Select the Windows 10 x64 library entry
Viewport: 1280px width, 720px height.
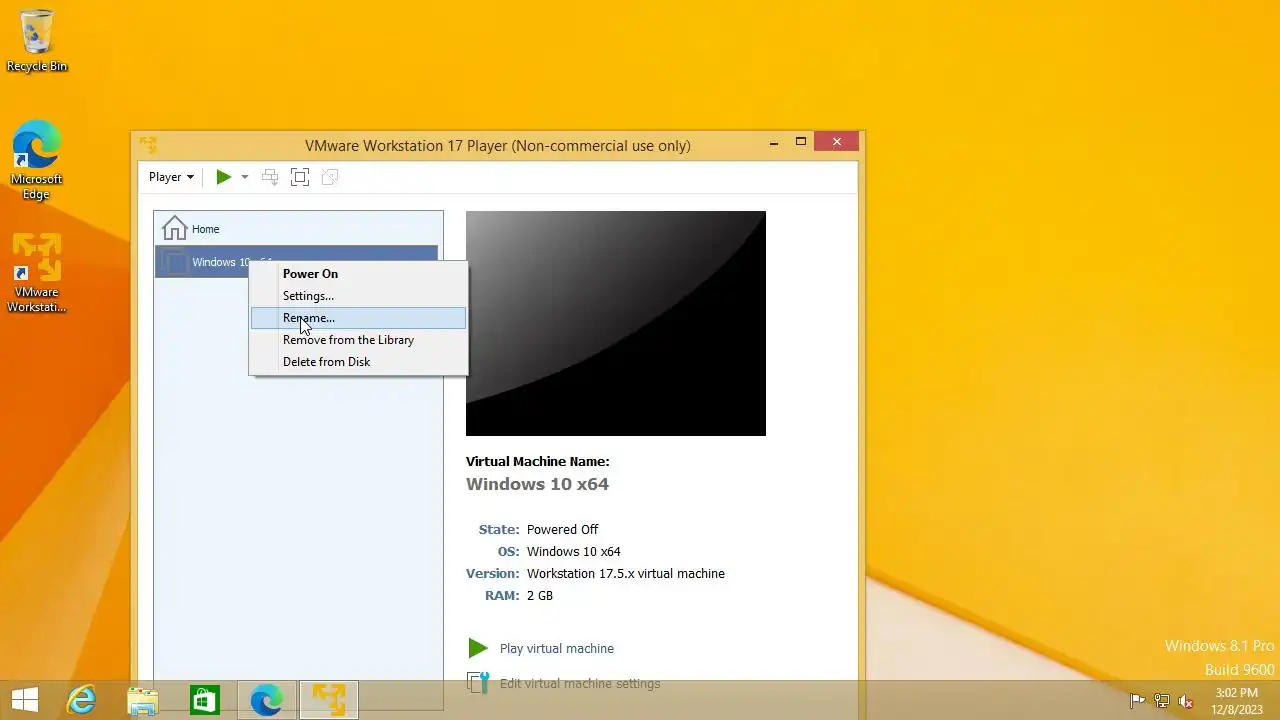[x=296, y=262]
